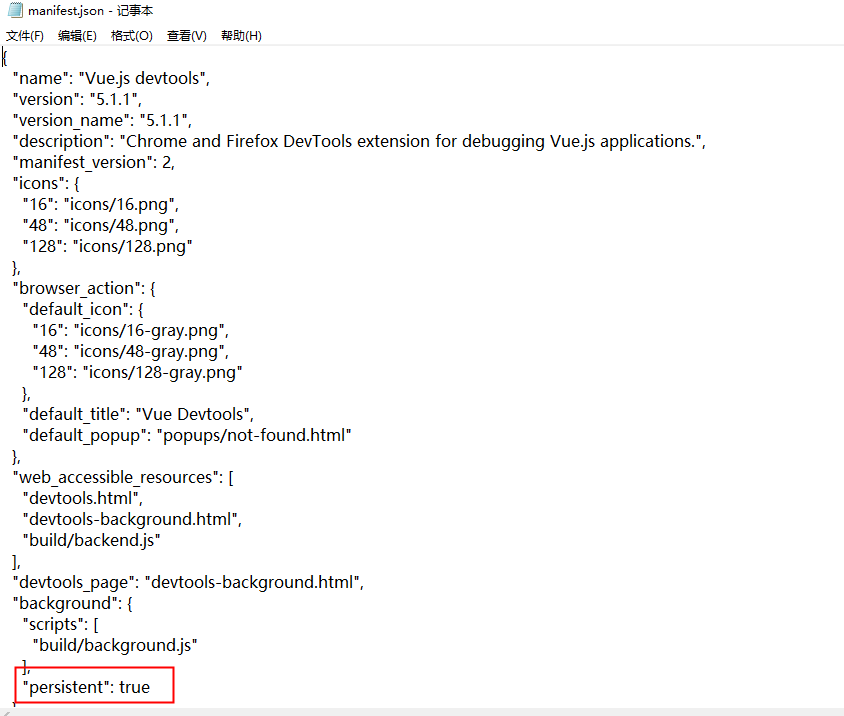The width and height of the screenshot is (844, 716).
Task: Click the "build/backend.js" line
Action: (x=92, y=540)
